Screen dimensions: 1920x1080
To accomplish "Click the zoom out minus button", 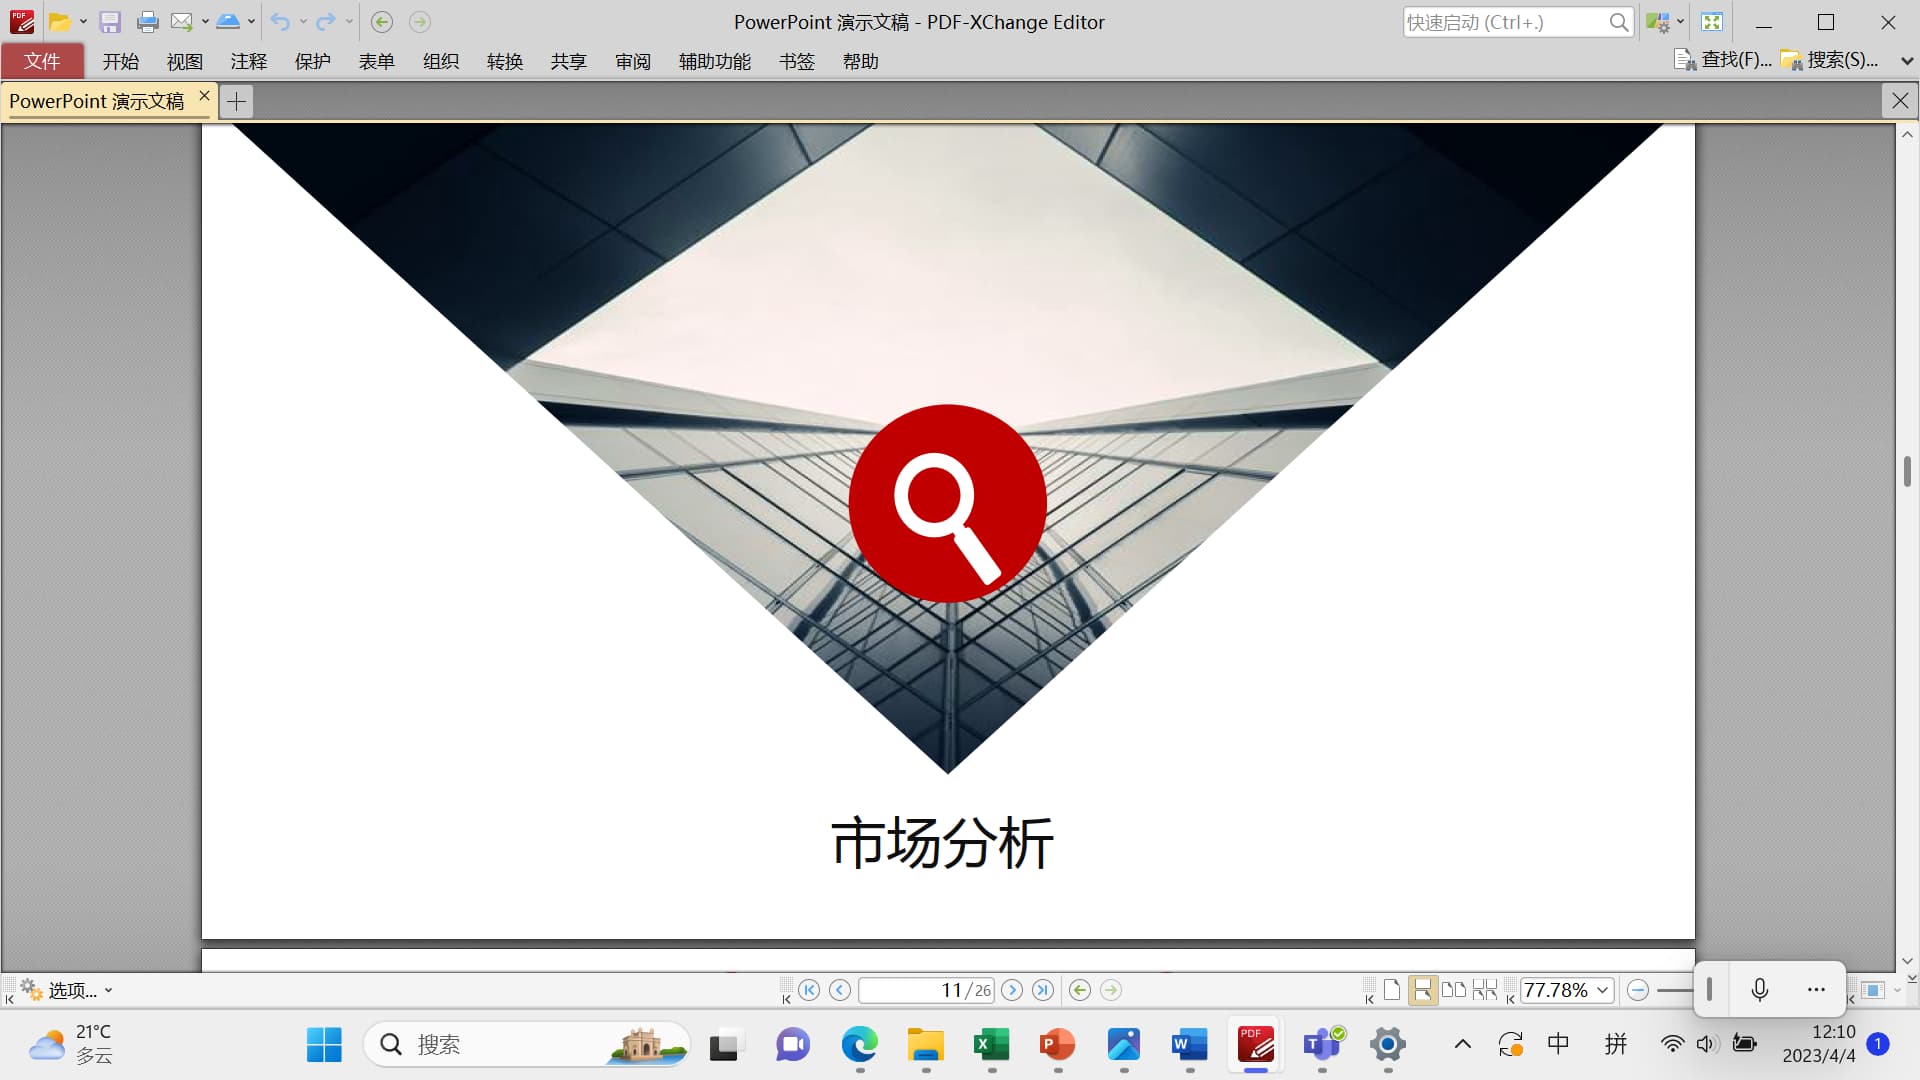I will tap(1637, 990).
